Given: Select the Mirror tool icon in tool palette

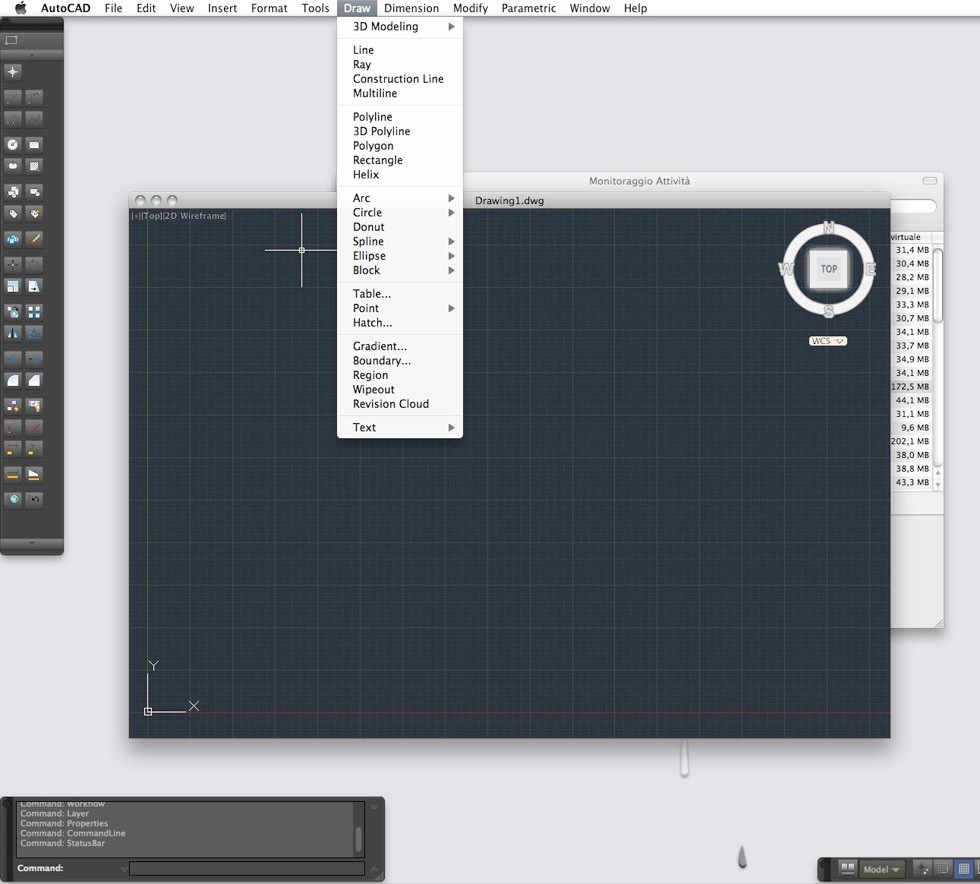Looking at the screenshot, I should (13, 333).
